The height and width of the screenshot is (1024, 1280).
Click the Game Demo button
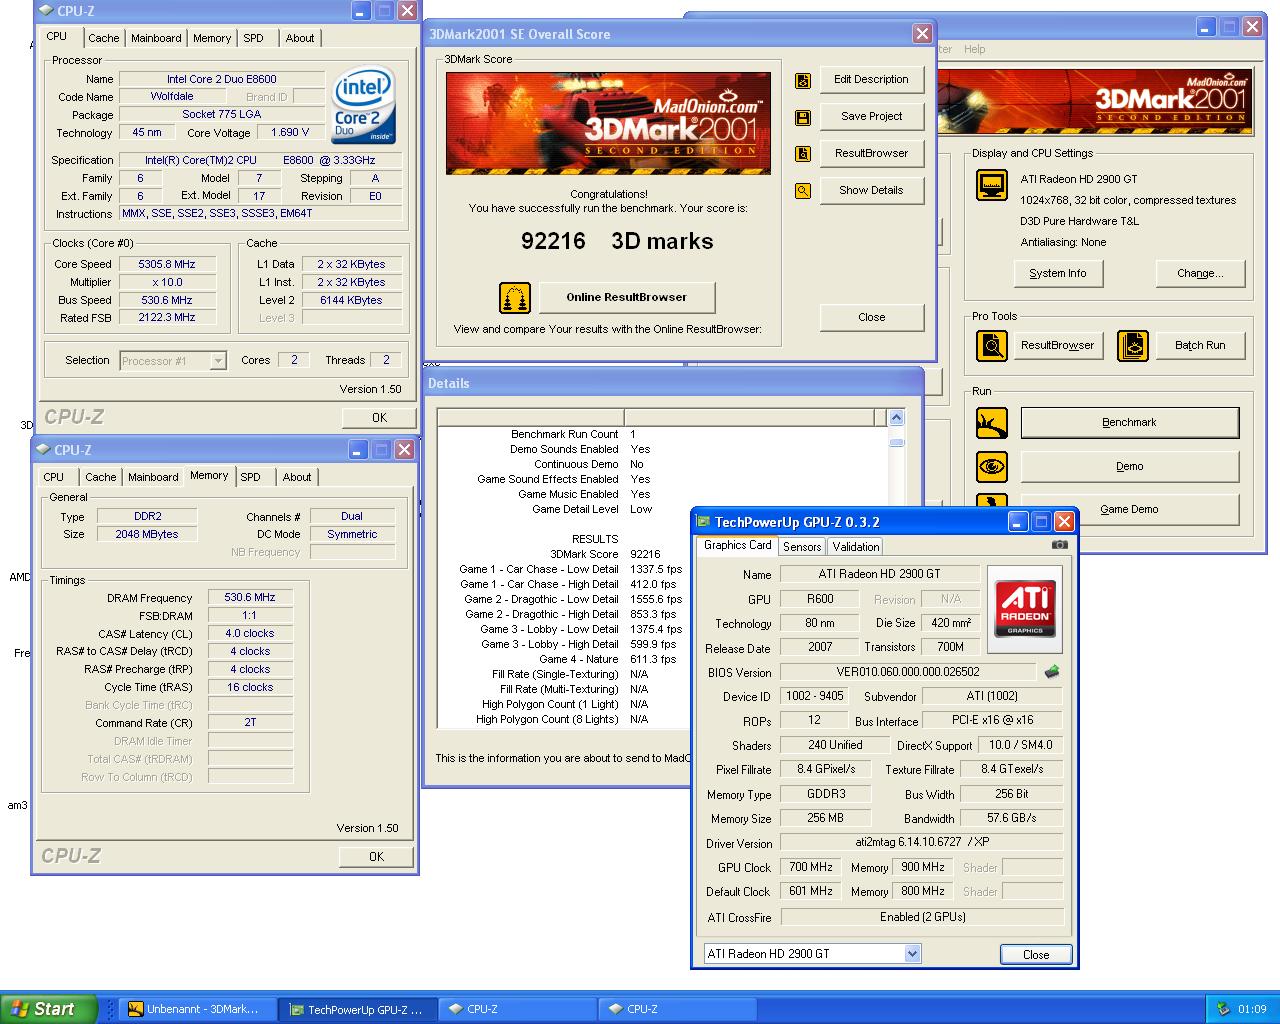pos(1129,510)
